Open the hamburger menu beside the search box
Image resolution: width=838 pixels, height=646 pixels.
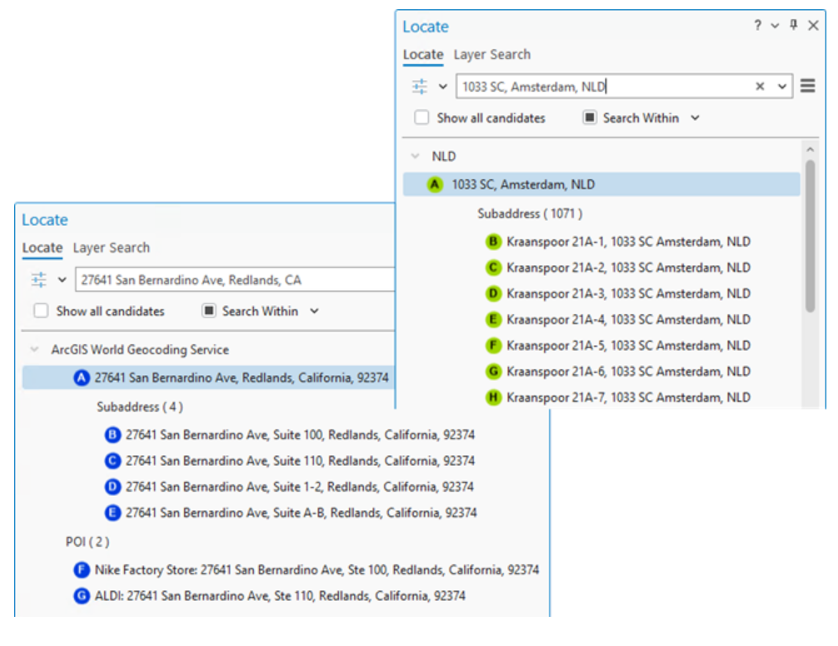click(x=807, y=85)
